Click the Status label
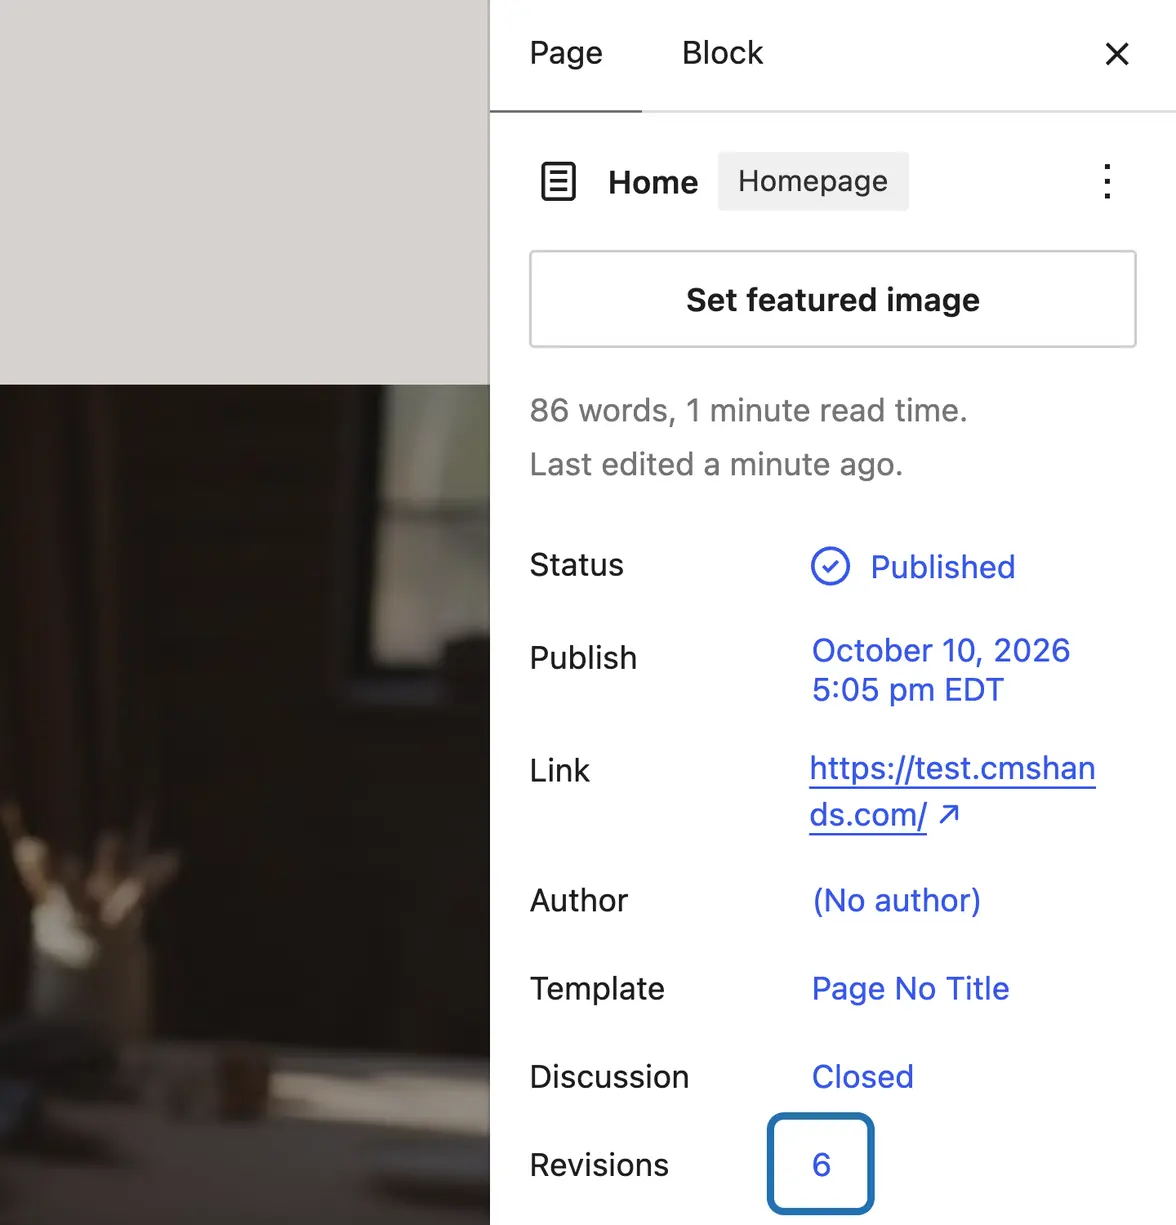 (x=576, y=565)
